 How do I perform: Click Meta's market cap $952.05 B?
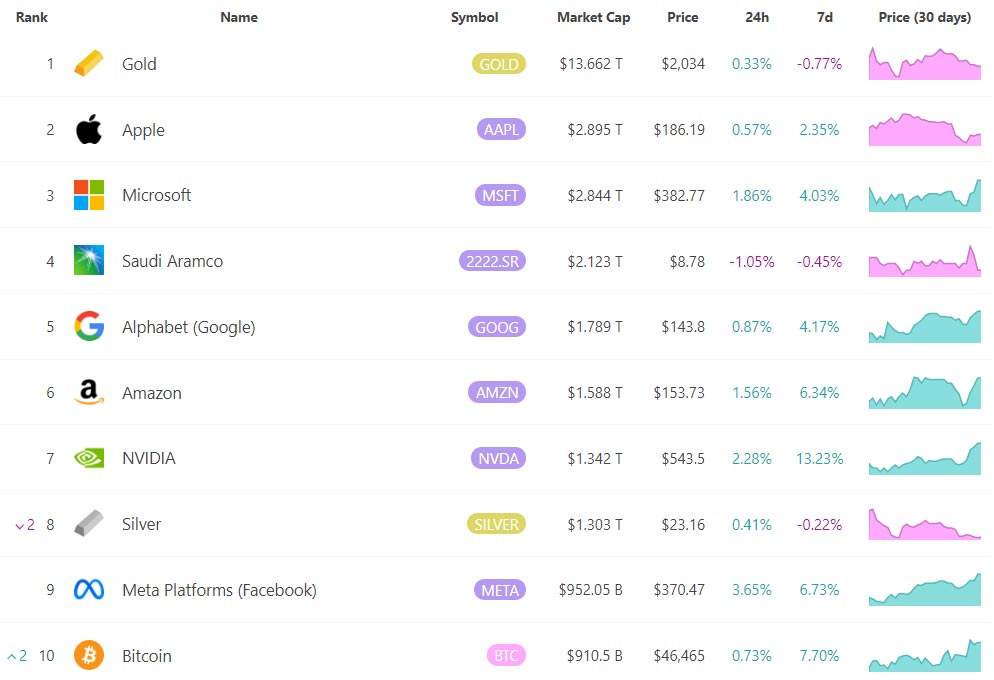point(591,590)
